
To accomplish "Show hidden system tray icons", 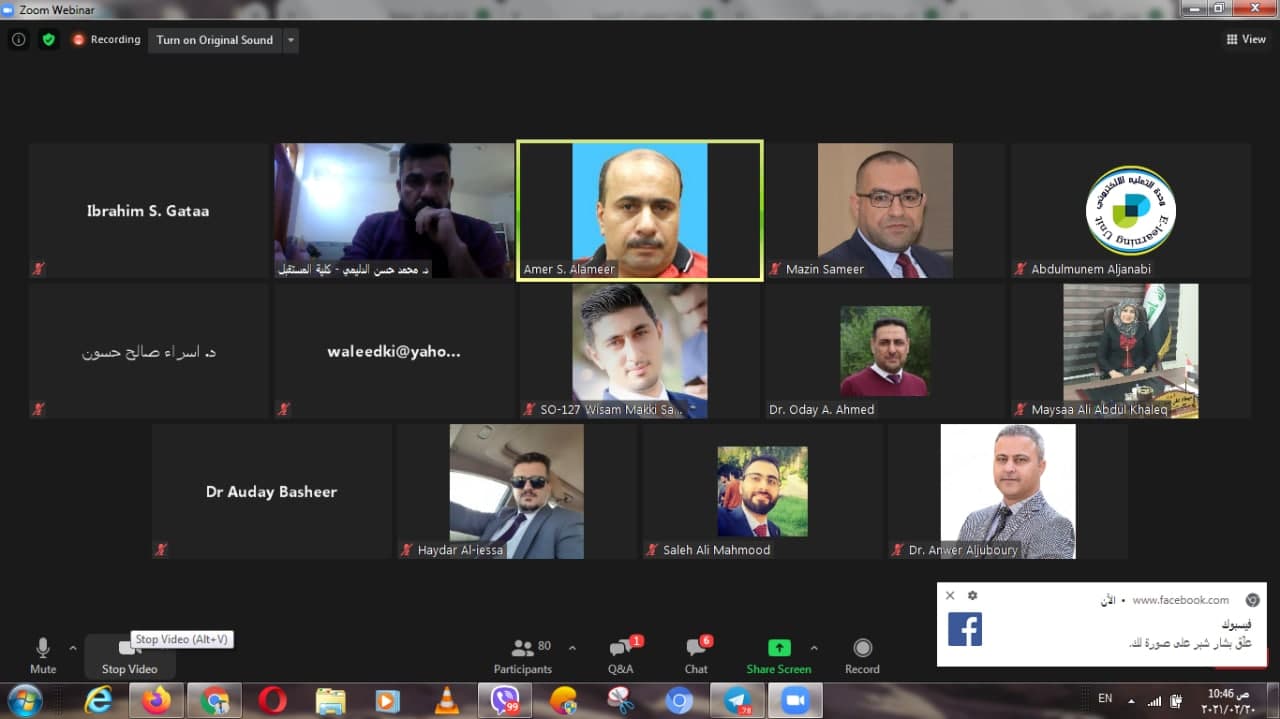I will click(x=1131, y=699).
